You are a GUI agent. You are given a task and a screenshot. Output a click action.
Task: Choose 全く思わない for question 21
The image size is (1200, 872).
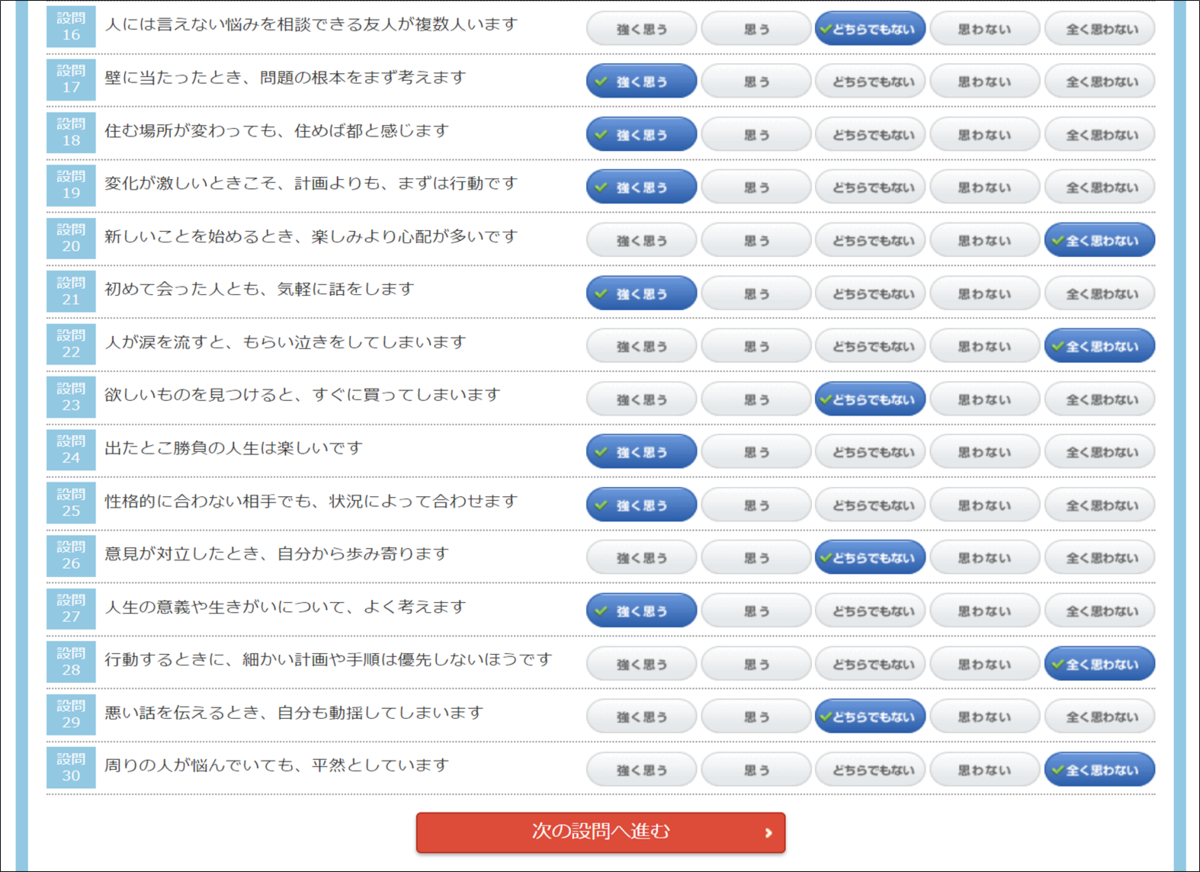(x=1100, y=293)
